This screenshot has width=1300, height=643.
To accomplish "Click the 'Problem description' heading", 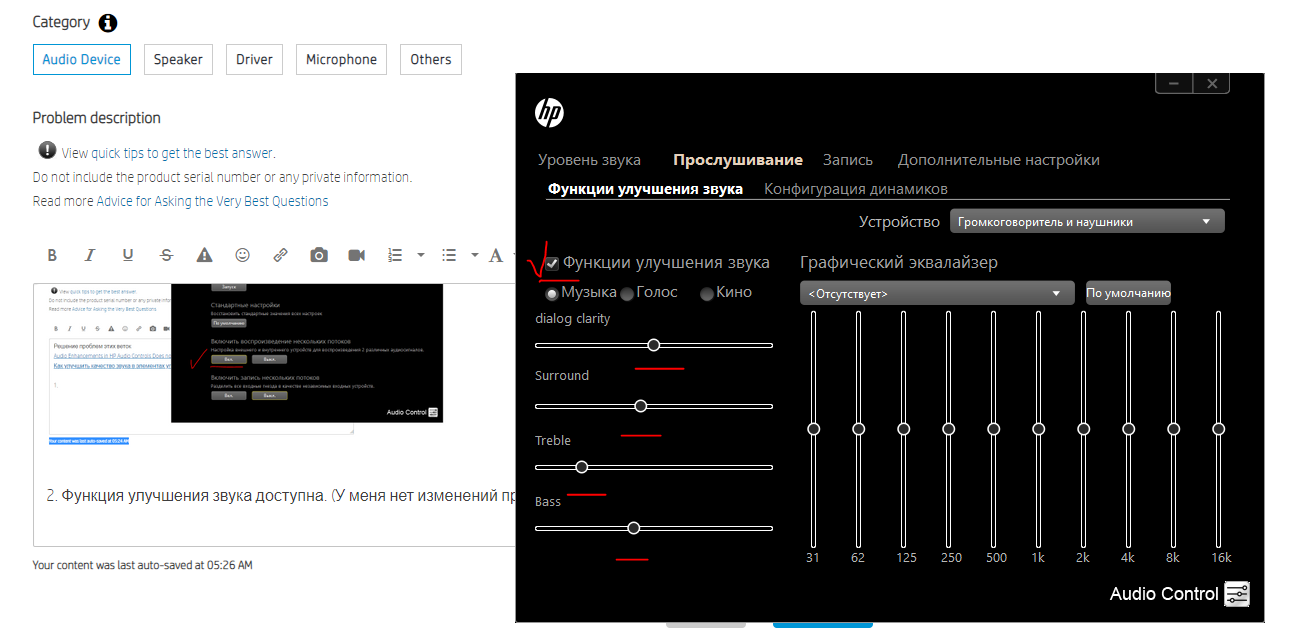I will [x=96, y=118].
